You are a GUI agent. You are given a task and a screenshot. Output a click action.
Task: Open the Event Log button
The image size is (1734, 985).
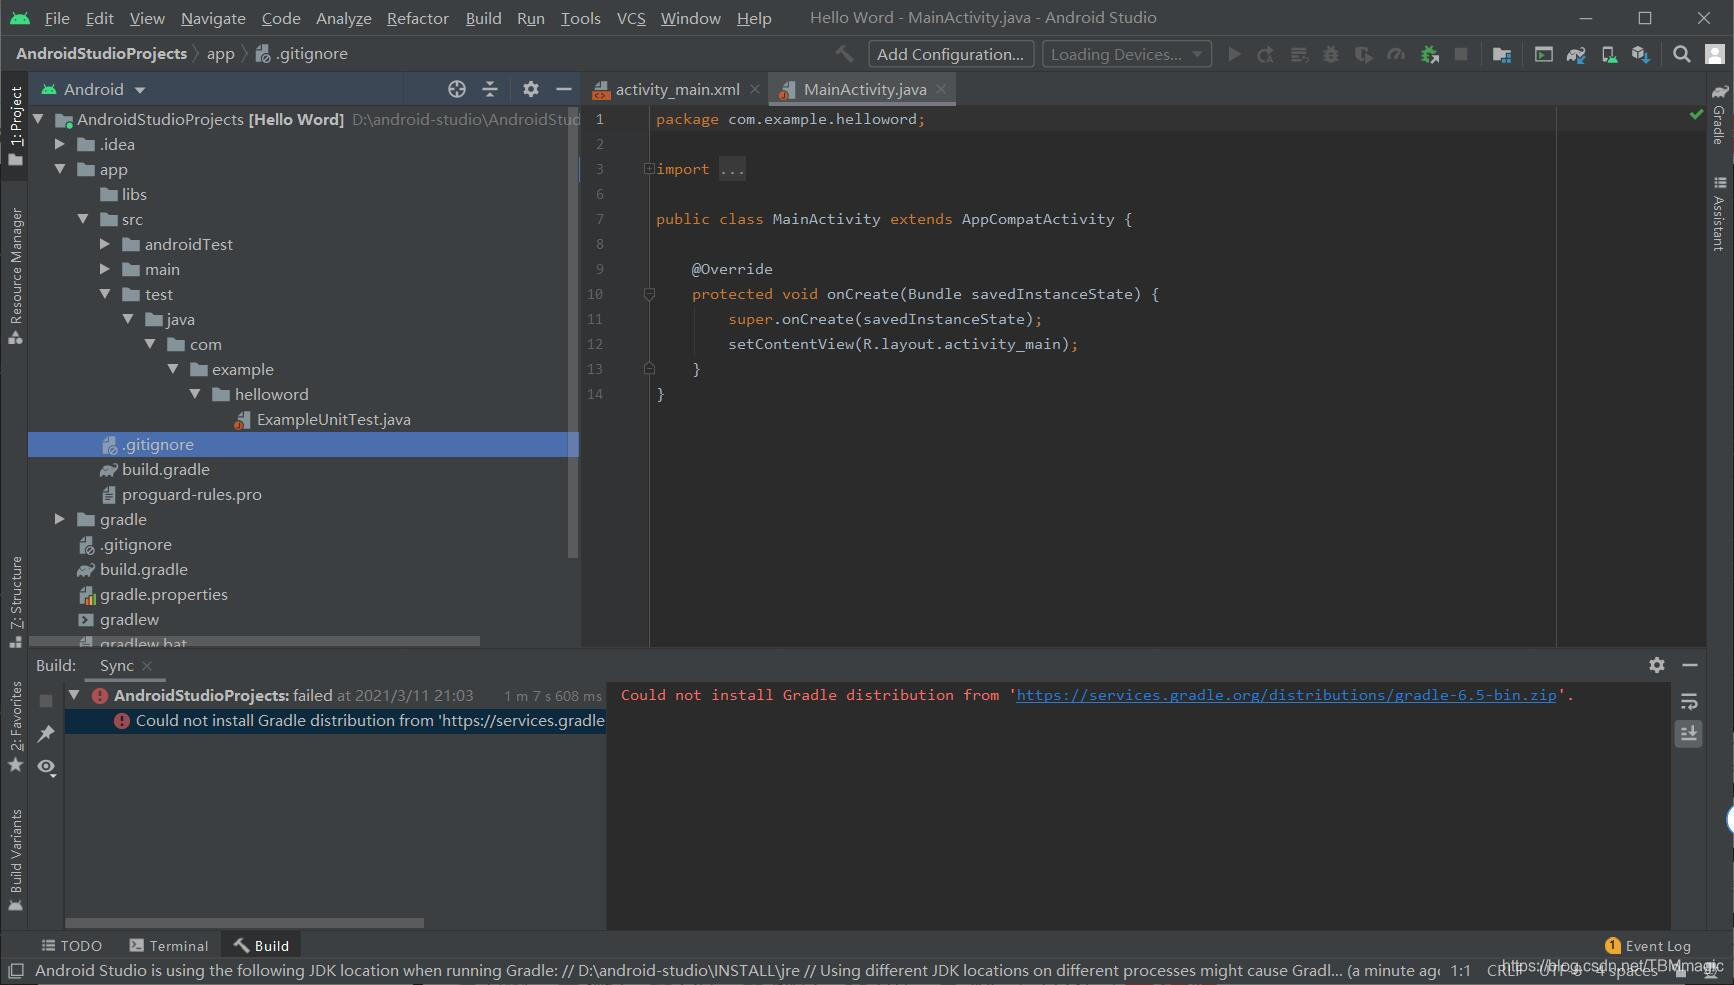pyautogui.click(x=1648, y=946)
